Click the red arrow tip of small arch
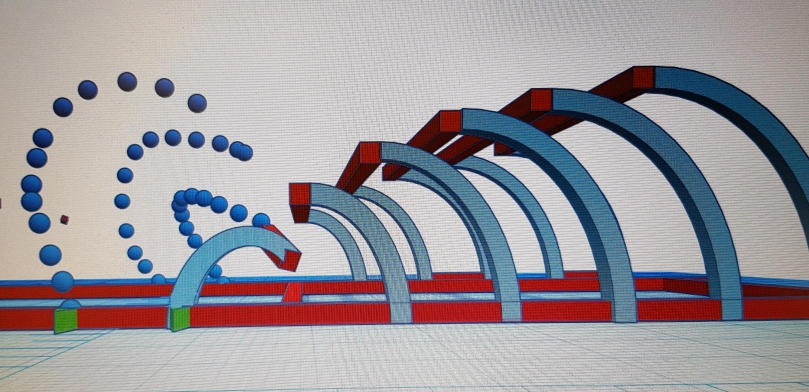This screenshot has width=809, height=392. pyautogui.click(x=284, y=250)
